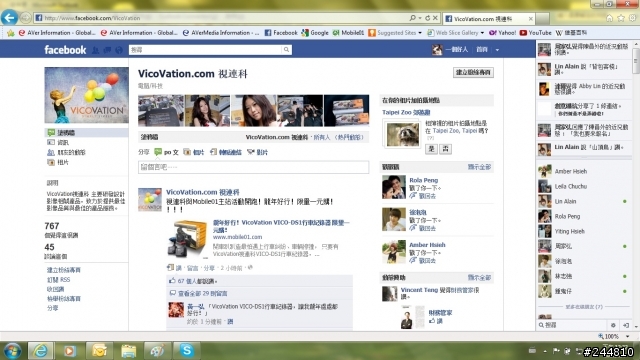The image size is (640, 360).
Task: Open the zoom level dropdown arrow at 100%
Action: tap(627, 336)
